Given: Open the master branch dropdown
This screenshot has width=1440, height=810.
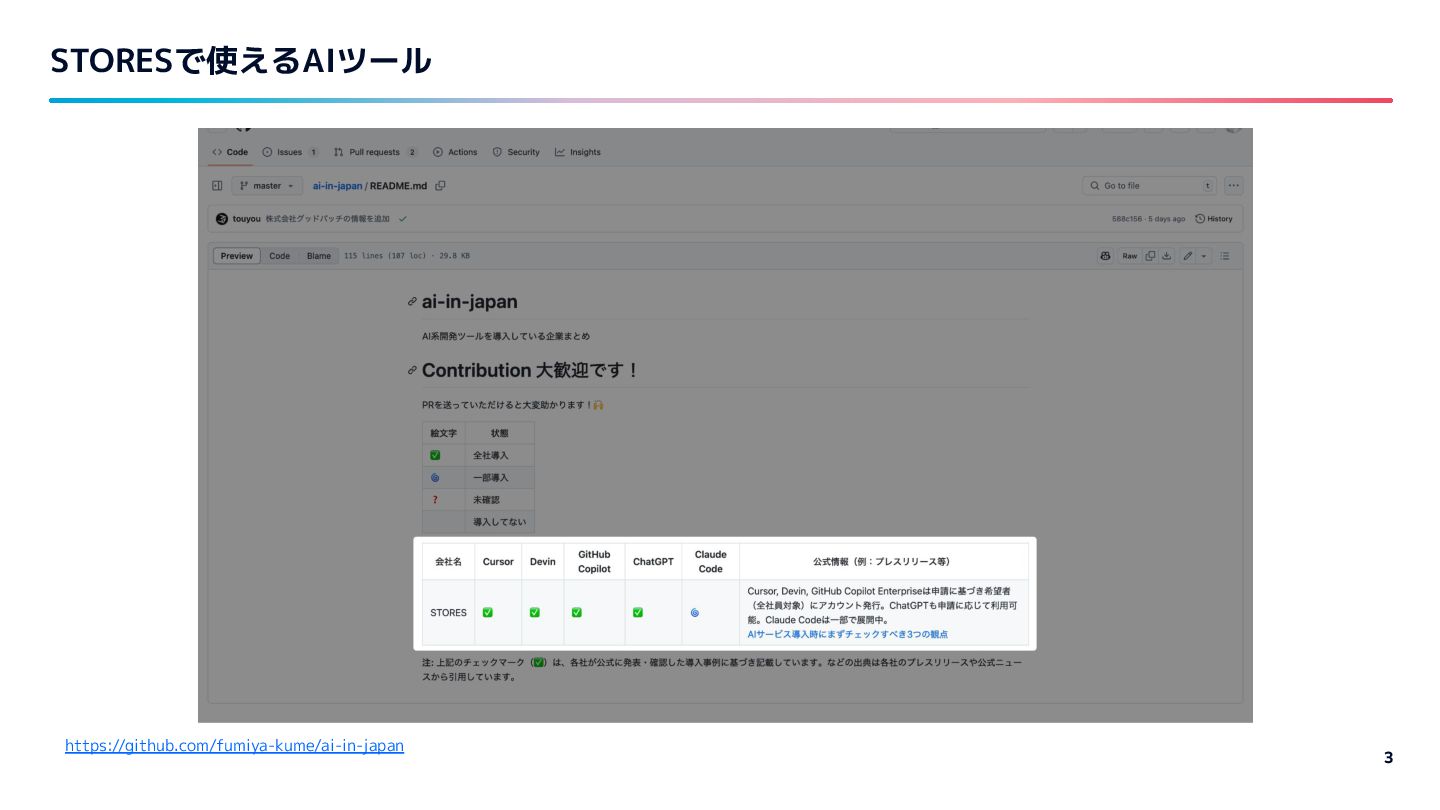Looking at the screenshot, I should click(x=267, y=186).
